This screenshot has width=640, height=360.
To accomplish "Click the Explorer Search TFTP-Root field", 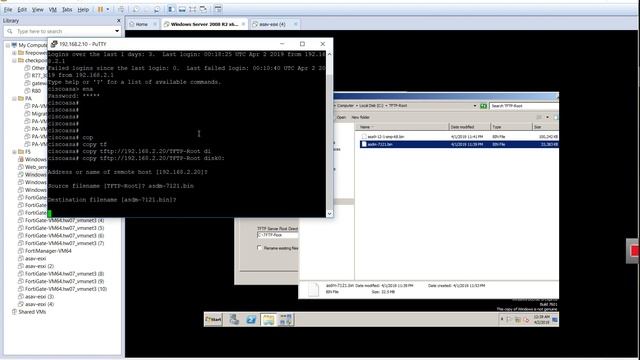I will tap(523, 106).
